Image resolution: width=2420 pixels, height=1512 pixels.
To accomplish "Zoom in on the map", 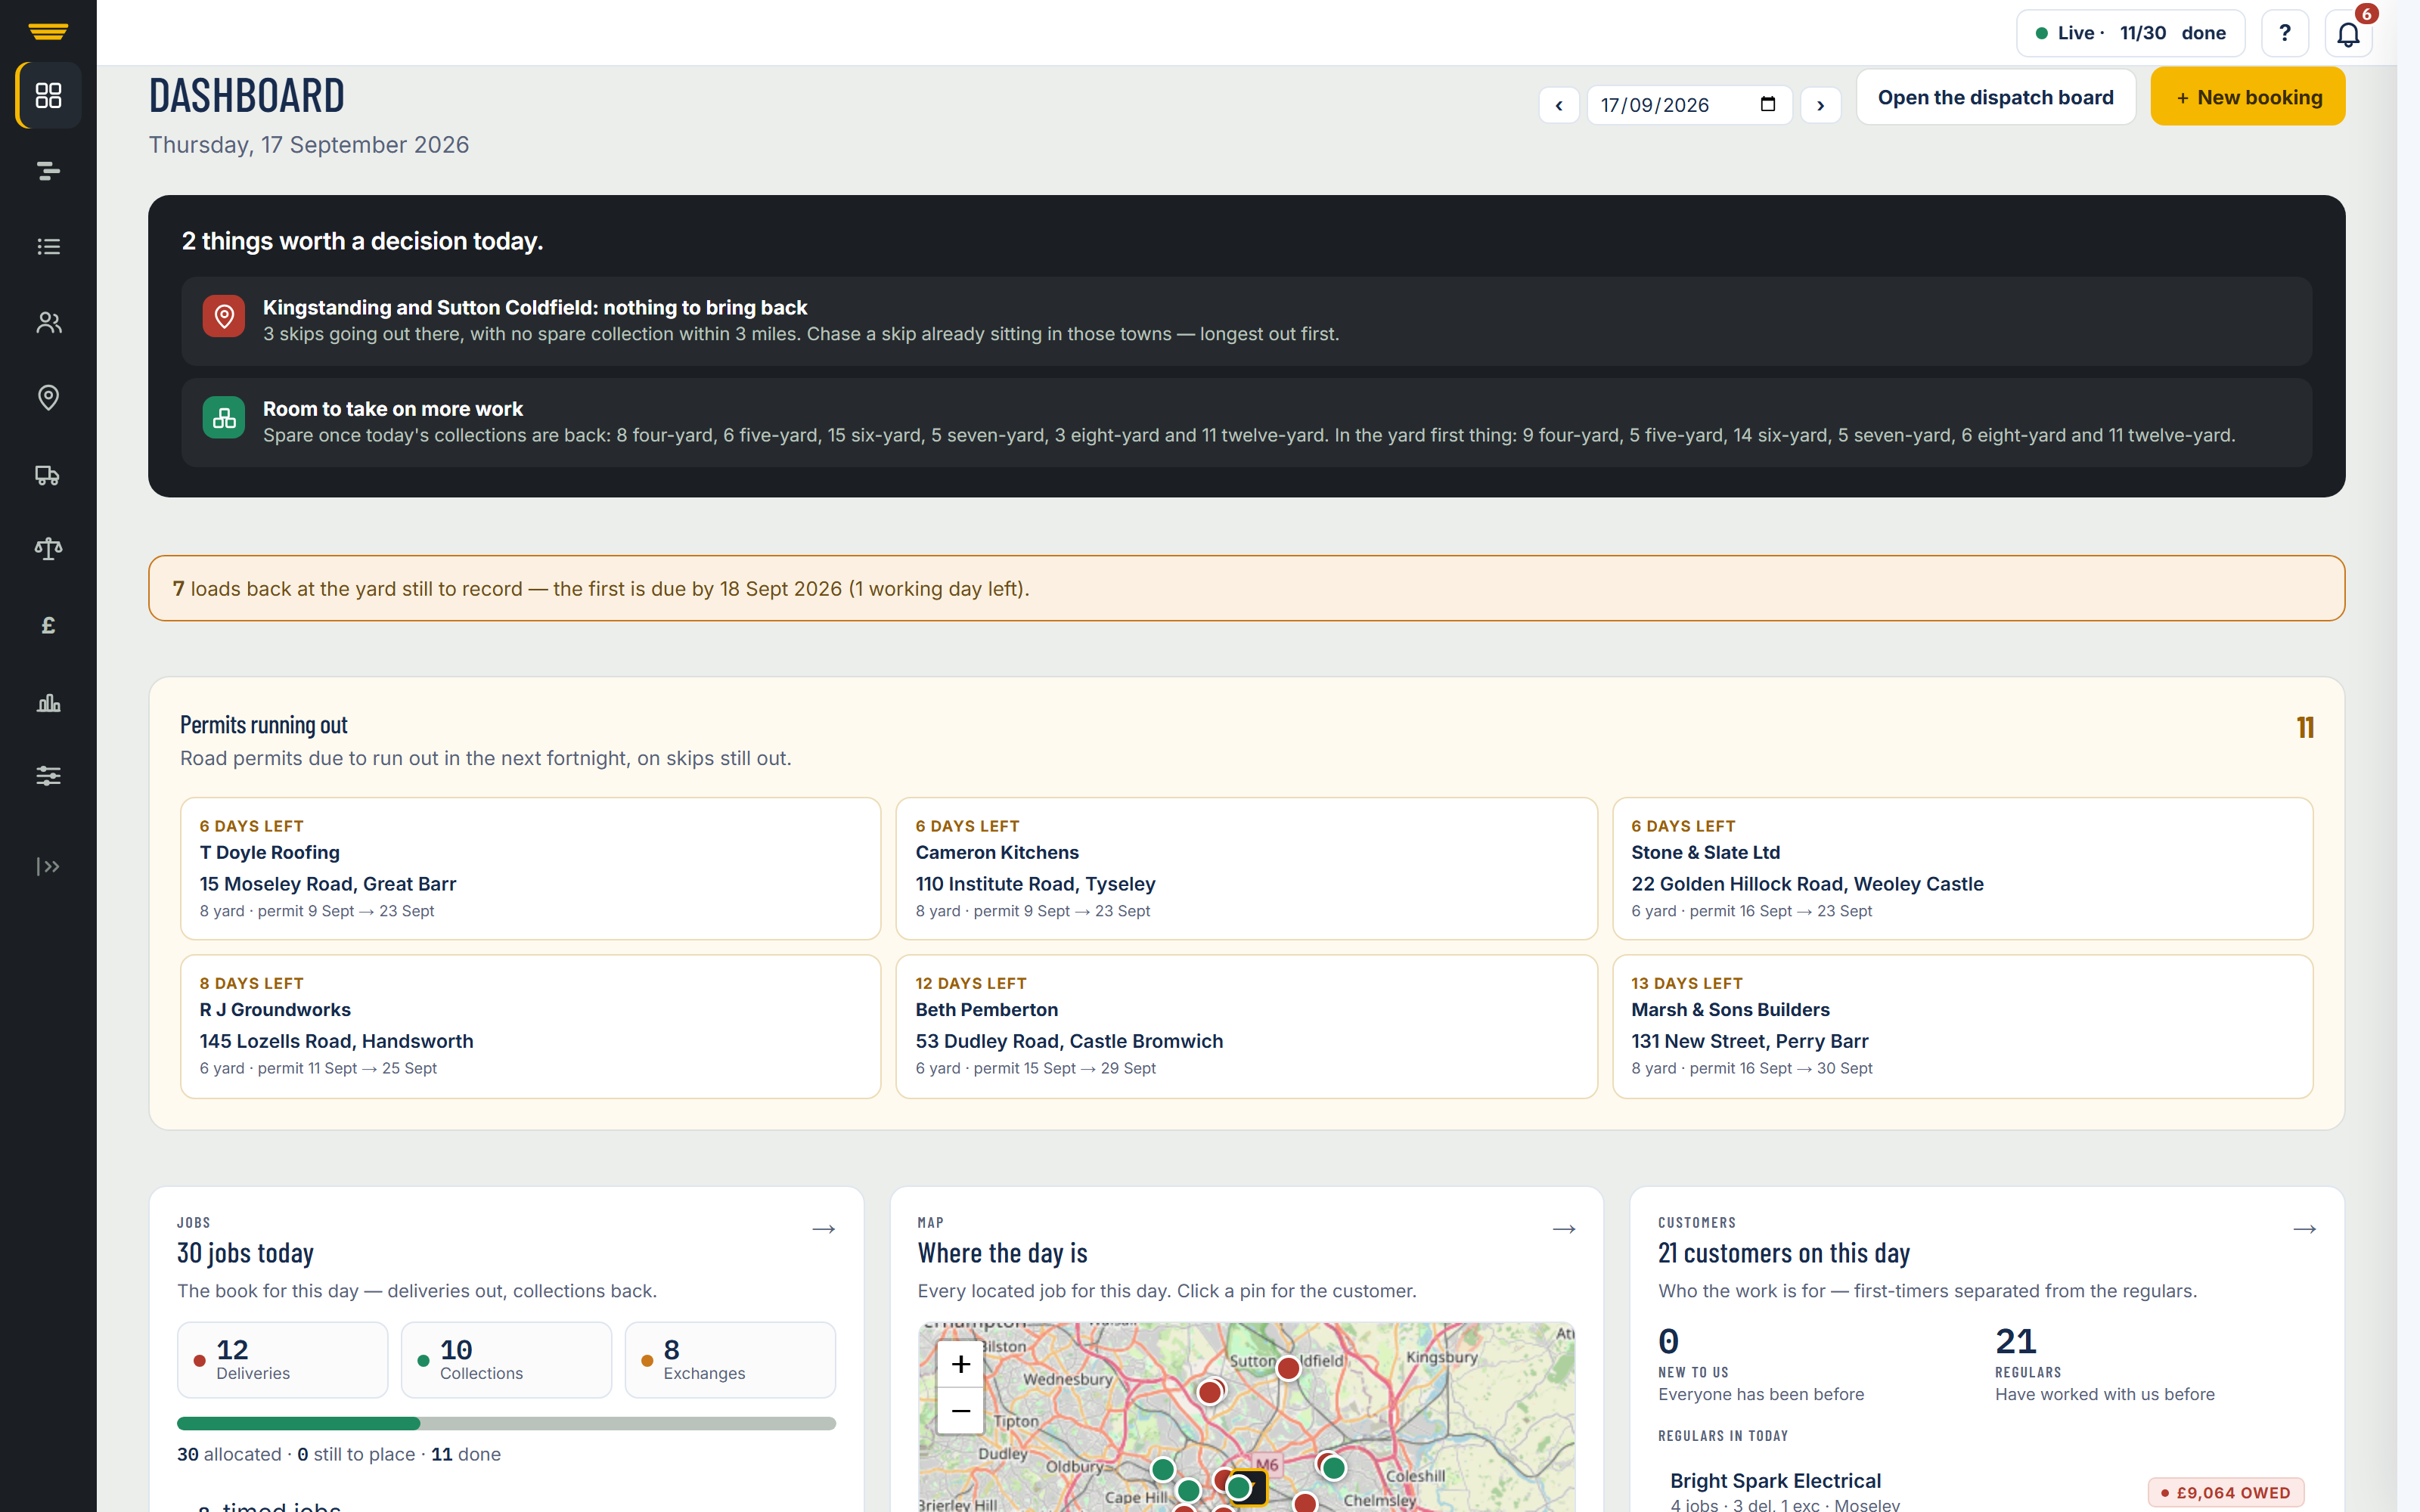I will [961, 1364].
